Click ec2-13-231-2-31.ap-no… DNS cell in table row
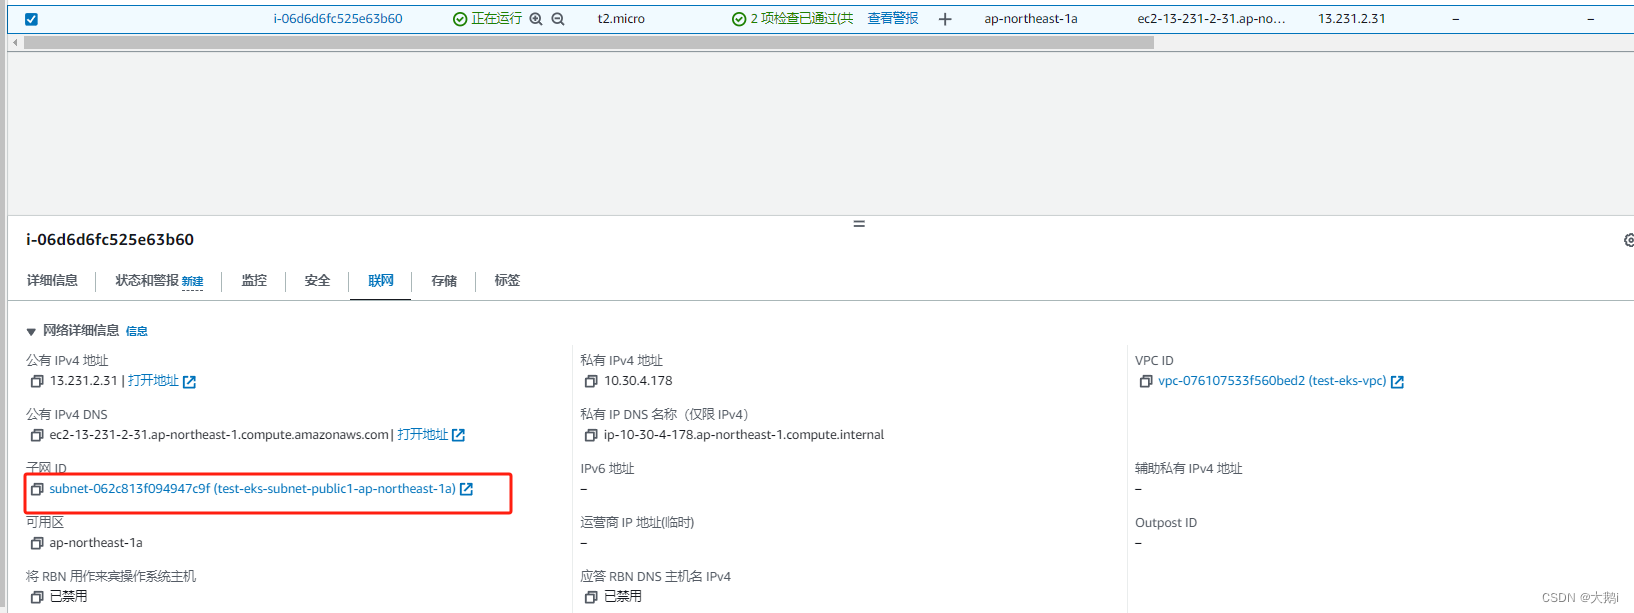 (x=1212, y=19)
